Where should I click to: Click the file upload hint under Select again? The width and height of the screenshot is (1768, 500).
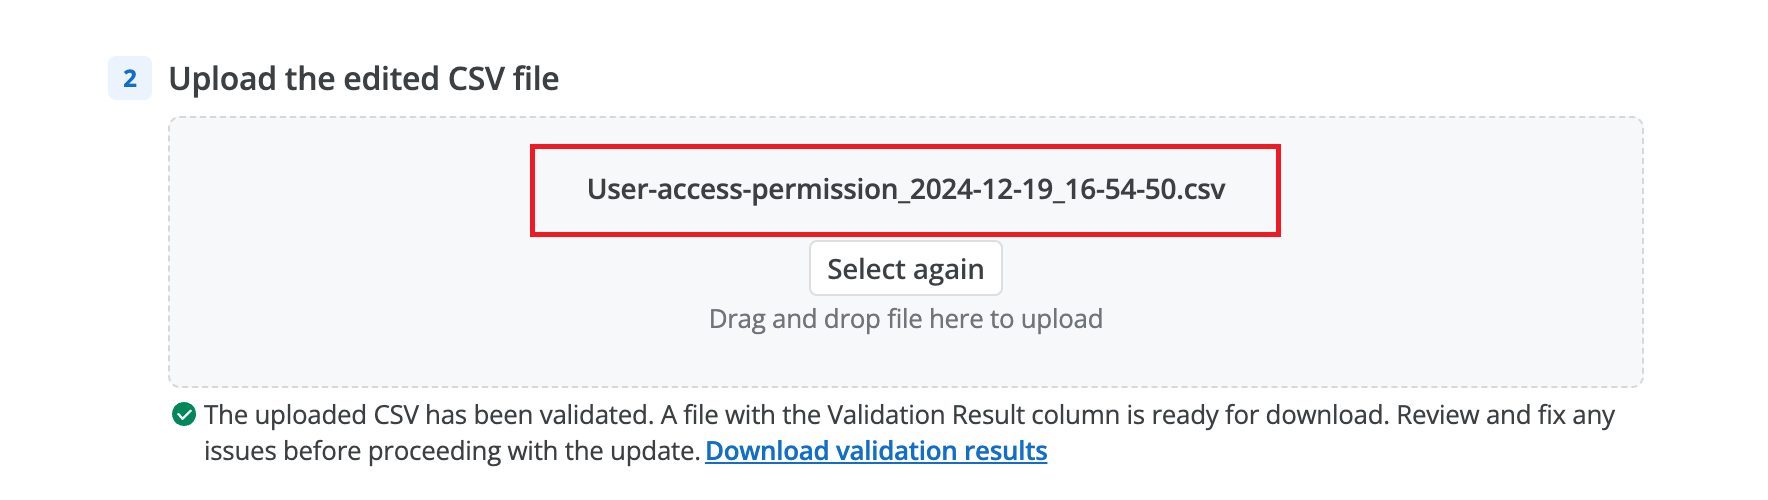(906, 319)
